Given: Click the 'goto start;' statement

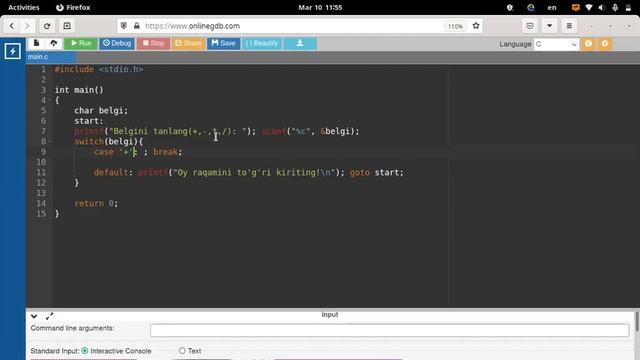Looking at the screenshot, I should coord(376,172).
